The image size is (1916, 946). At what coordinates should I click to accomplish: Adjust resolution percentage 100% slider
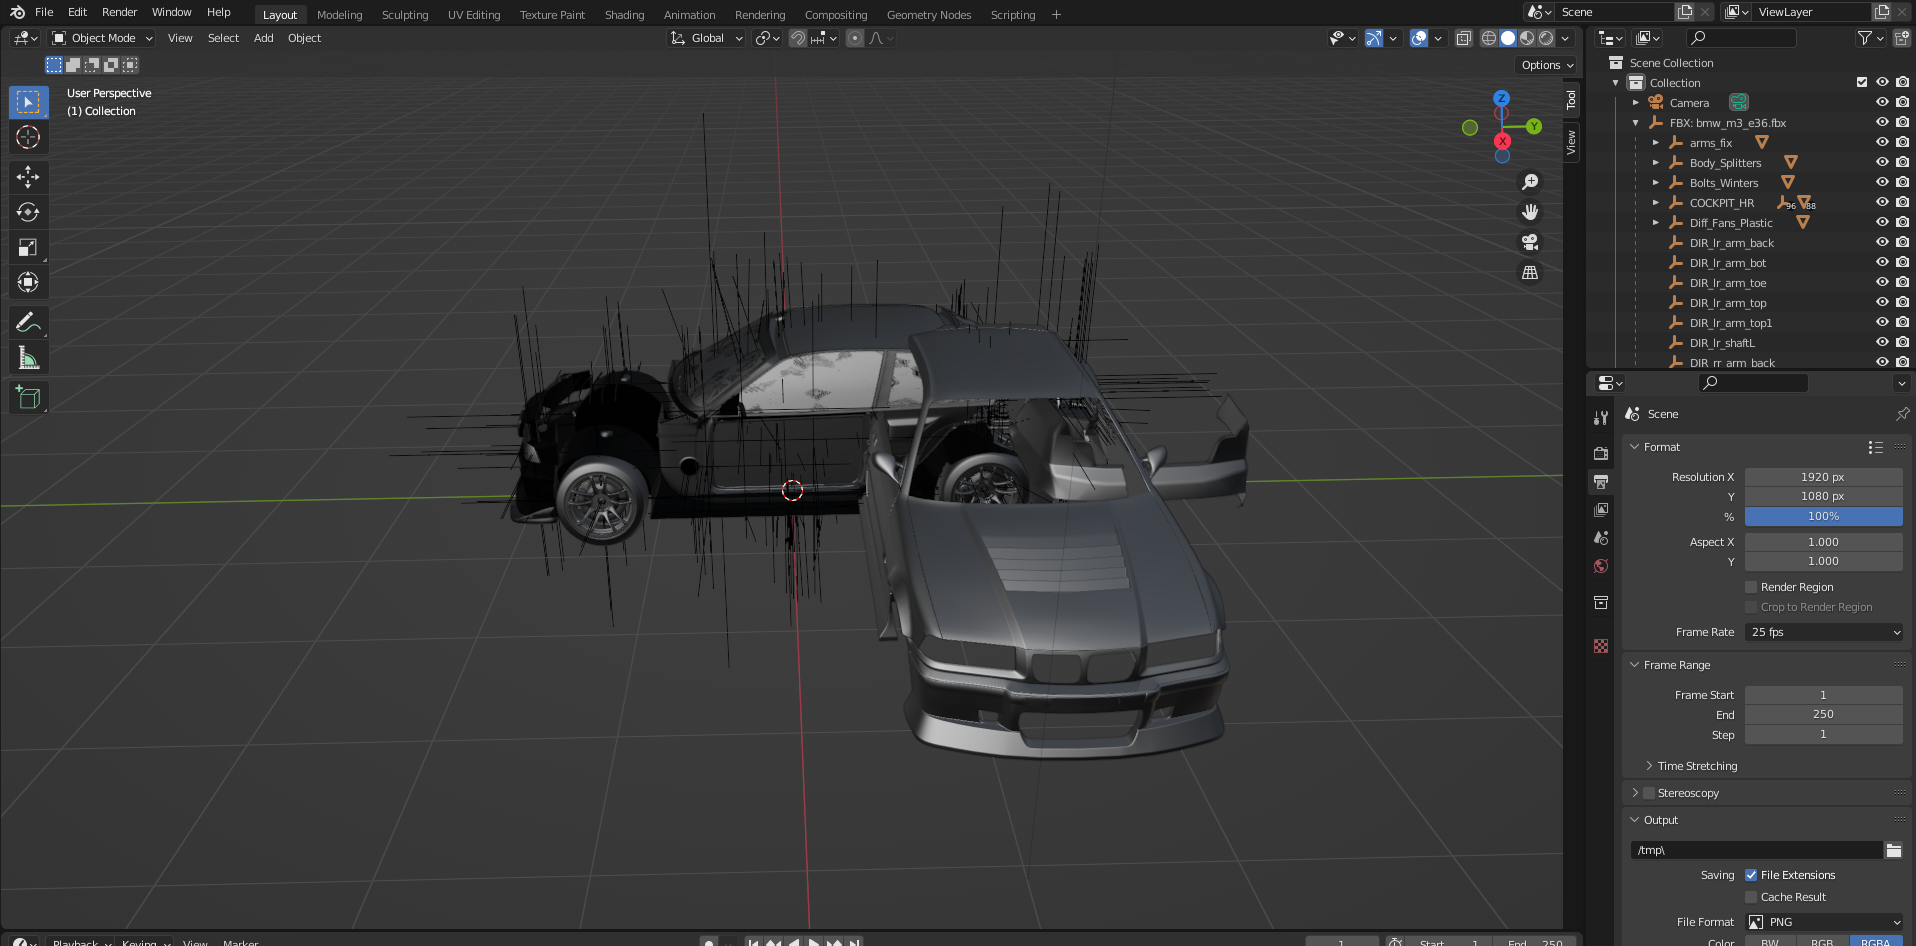pyautogui.click(x=1824, y=516)
